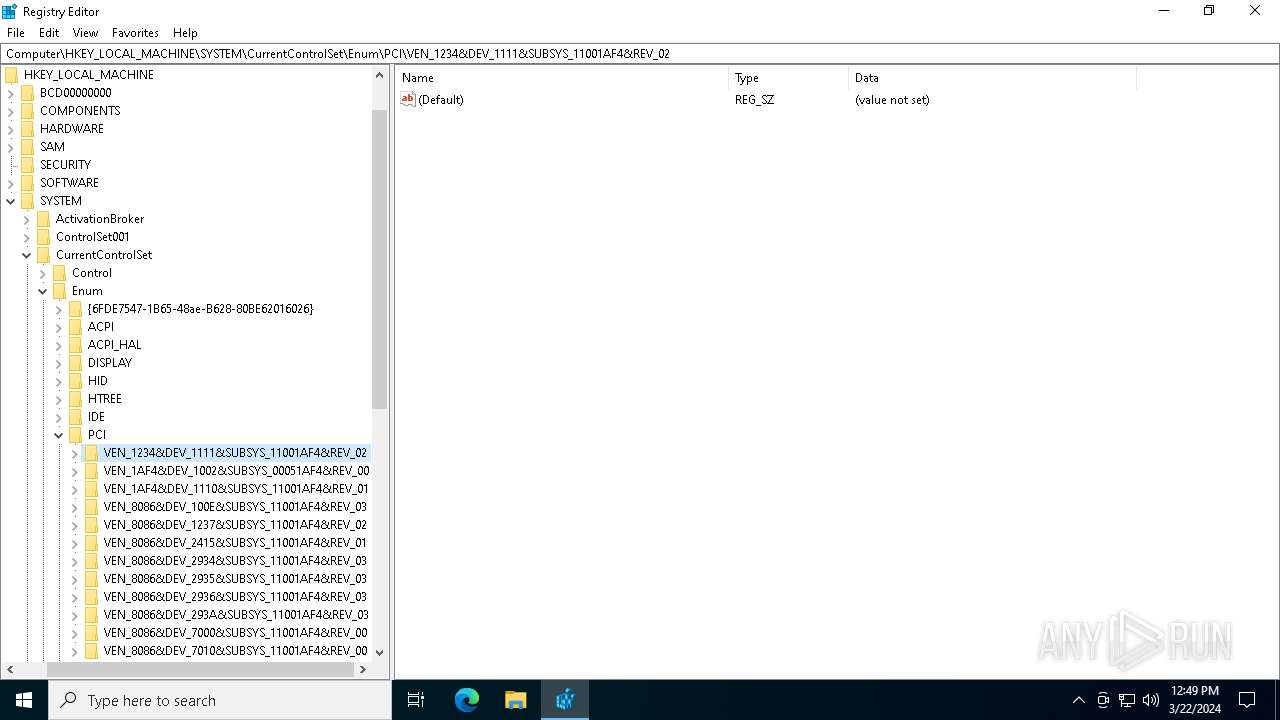Screen dimensions: 1280x720
Task: Collapse the SYSTEM key
Action: pos(11,201)
